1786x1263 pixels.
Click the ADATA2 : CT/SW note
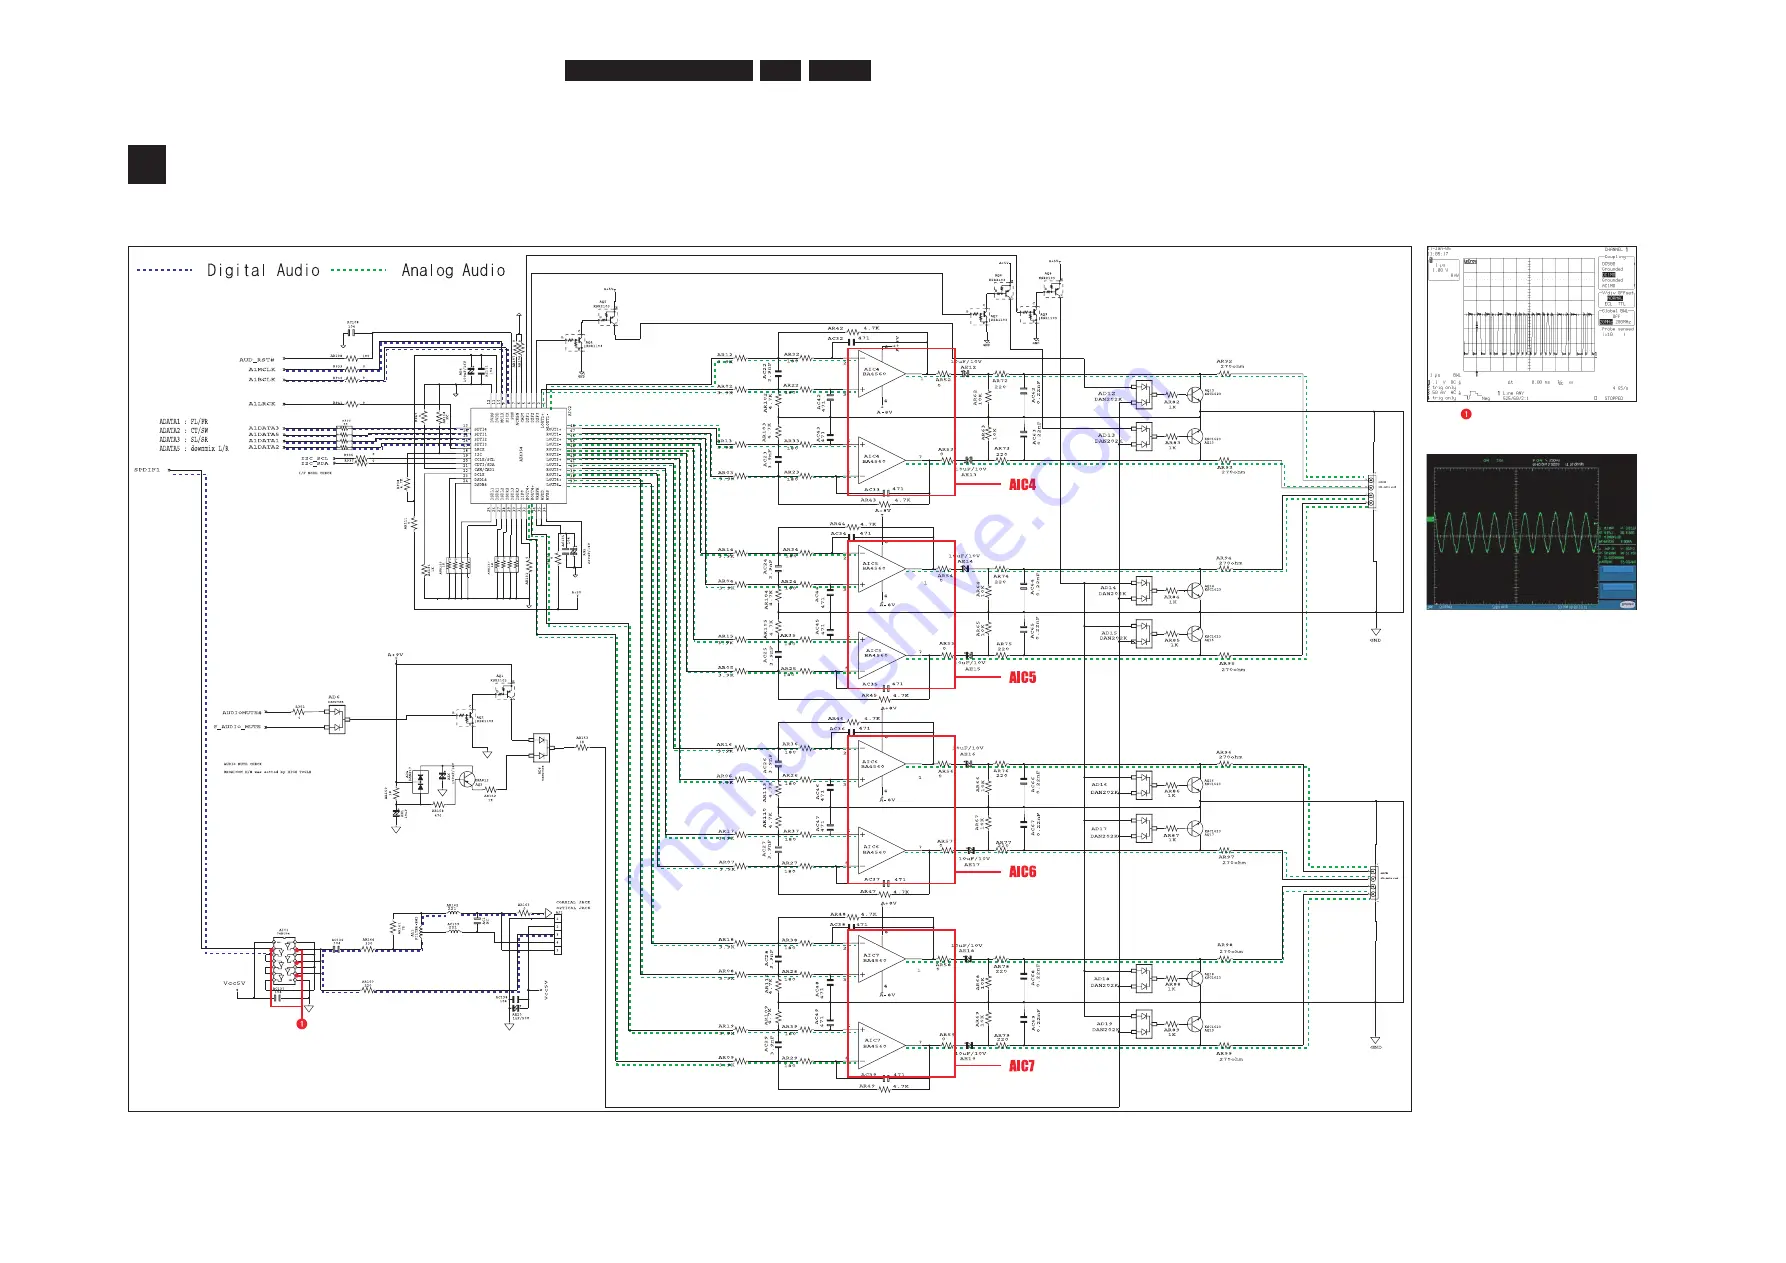coord(184,431)
